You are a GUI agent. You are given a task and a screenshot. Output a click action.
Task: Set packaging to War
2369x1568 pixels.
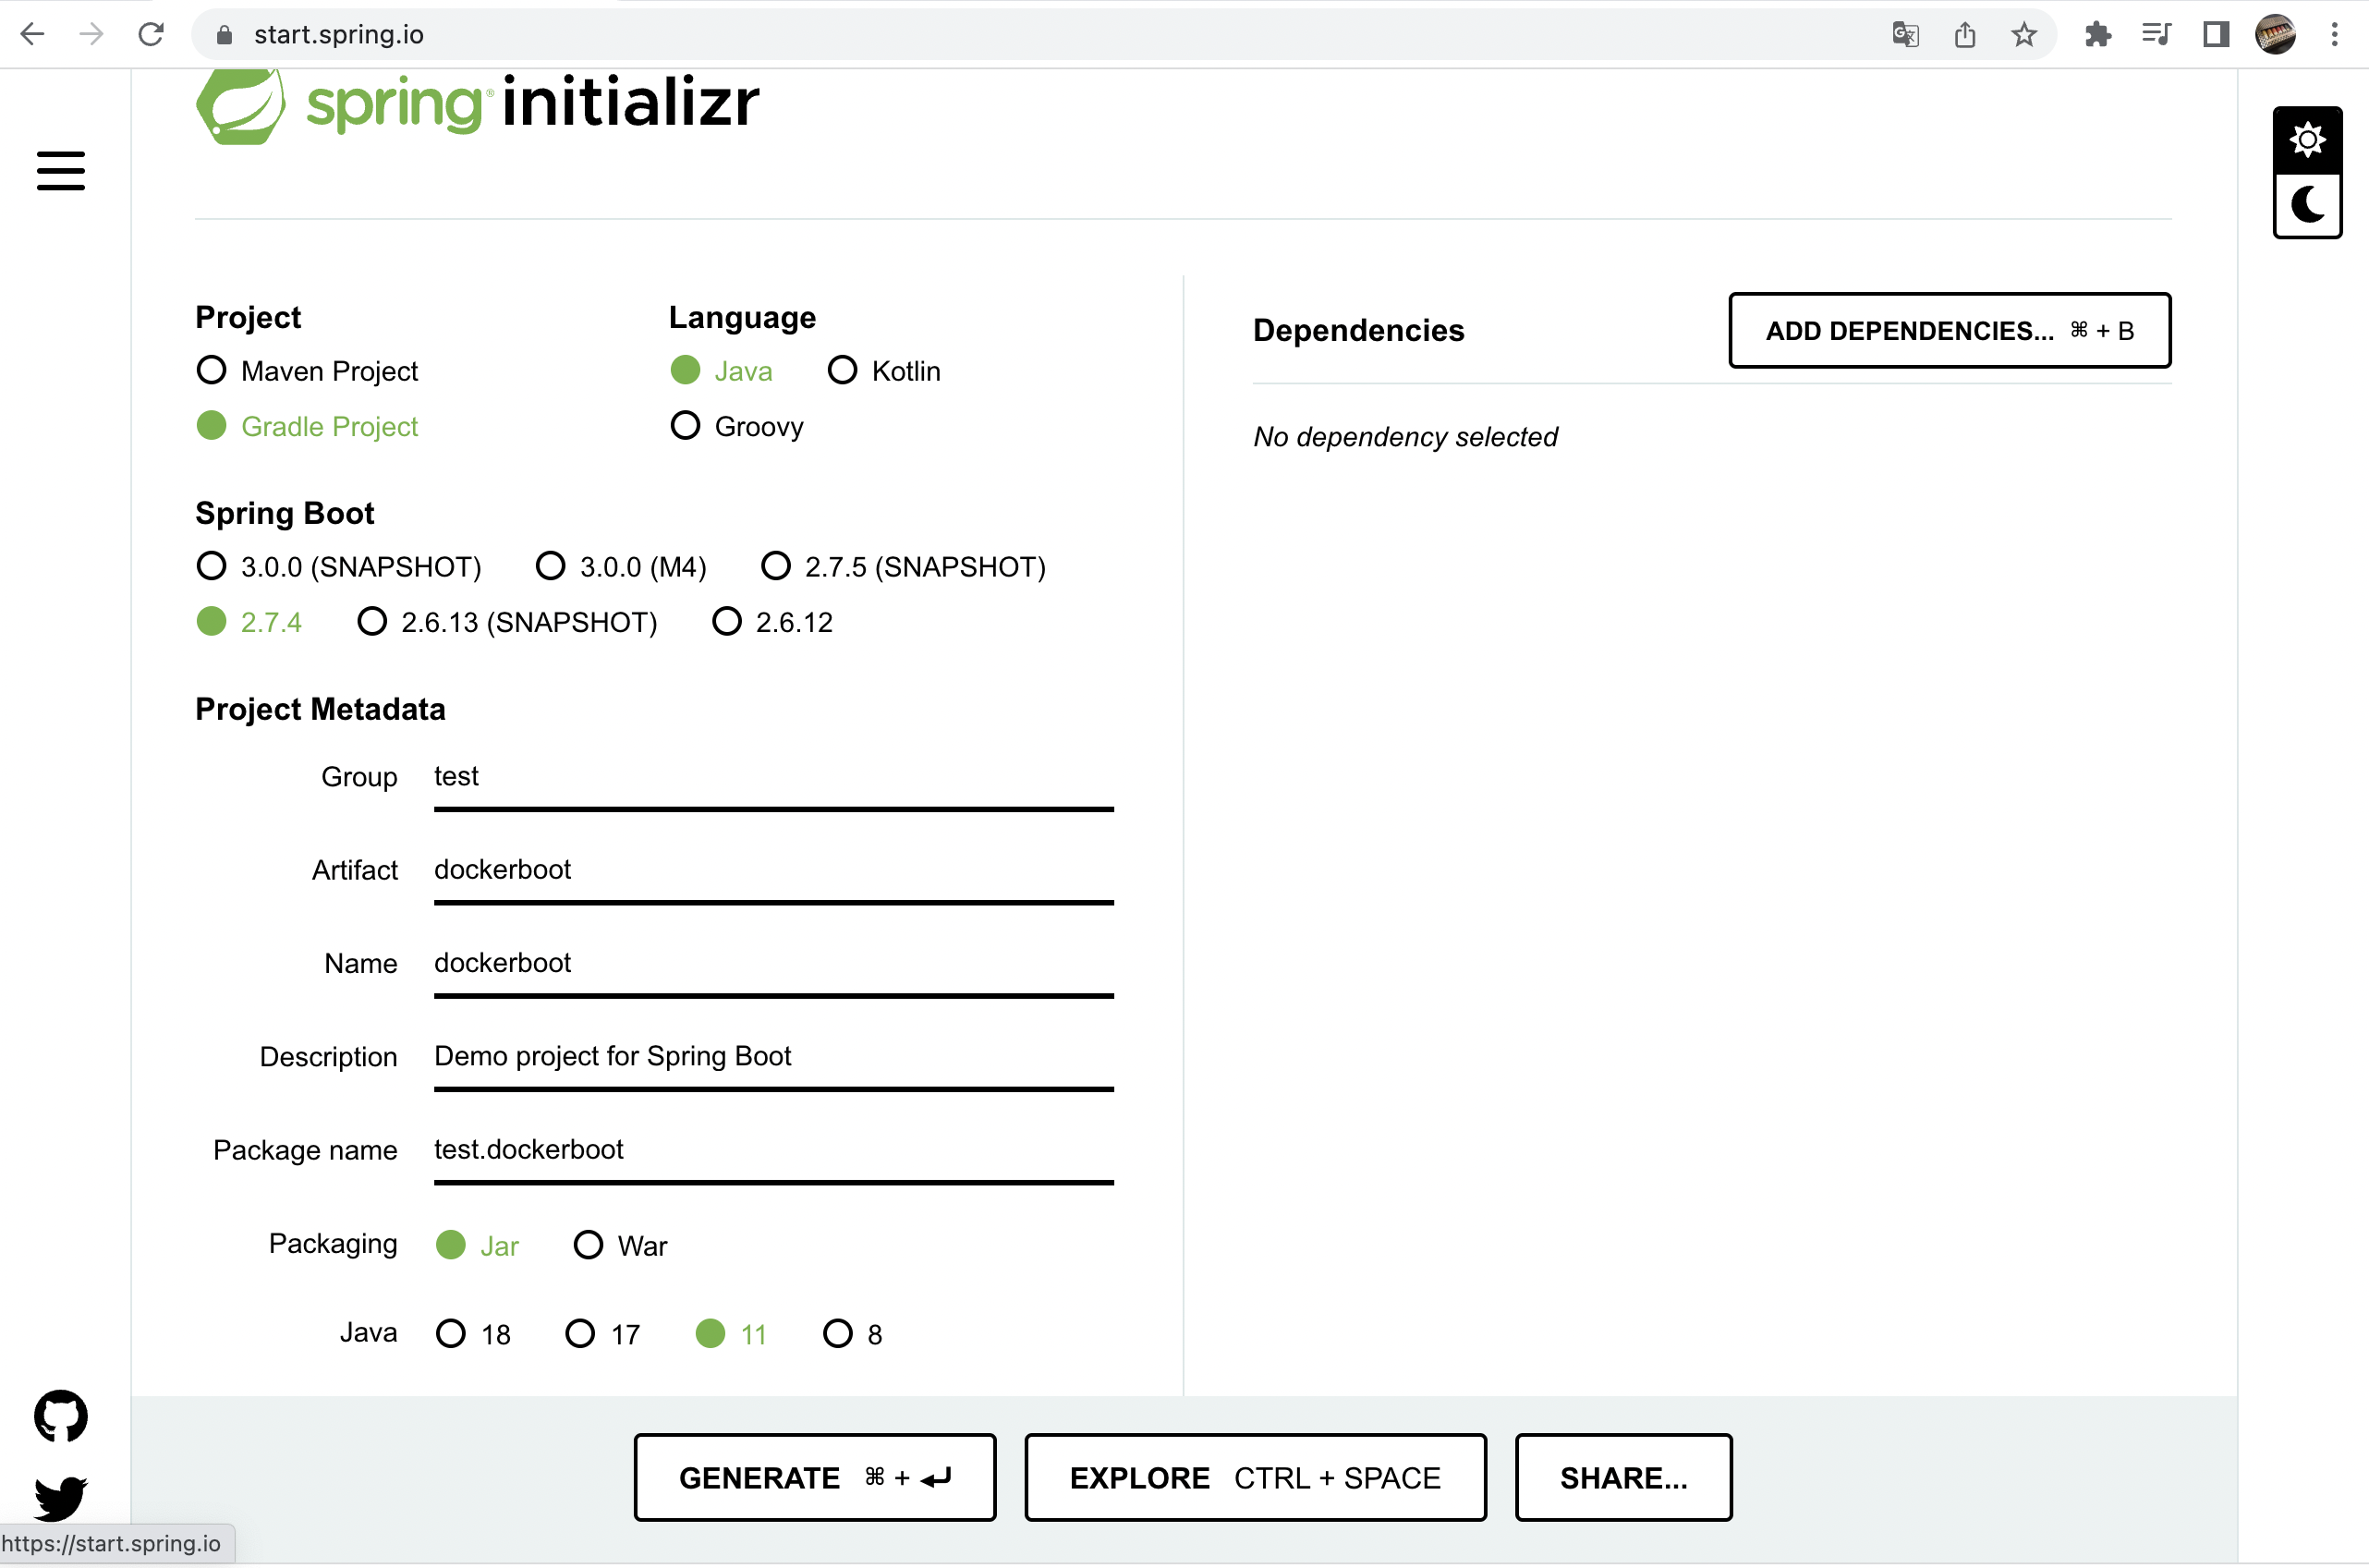tap(588, 1245)
